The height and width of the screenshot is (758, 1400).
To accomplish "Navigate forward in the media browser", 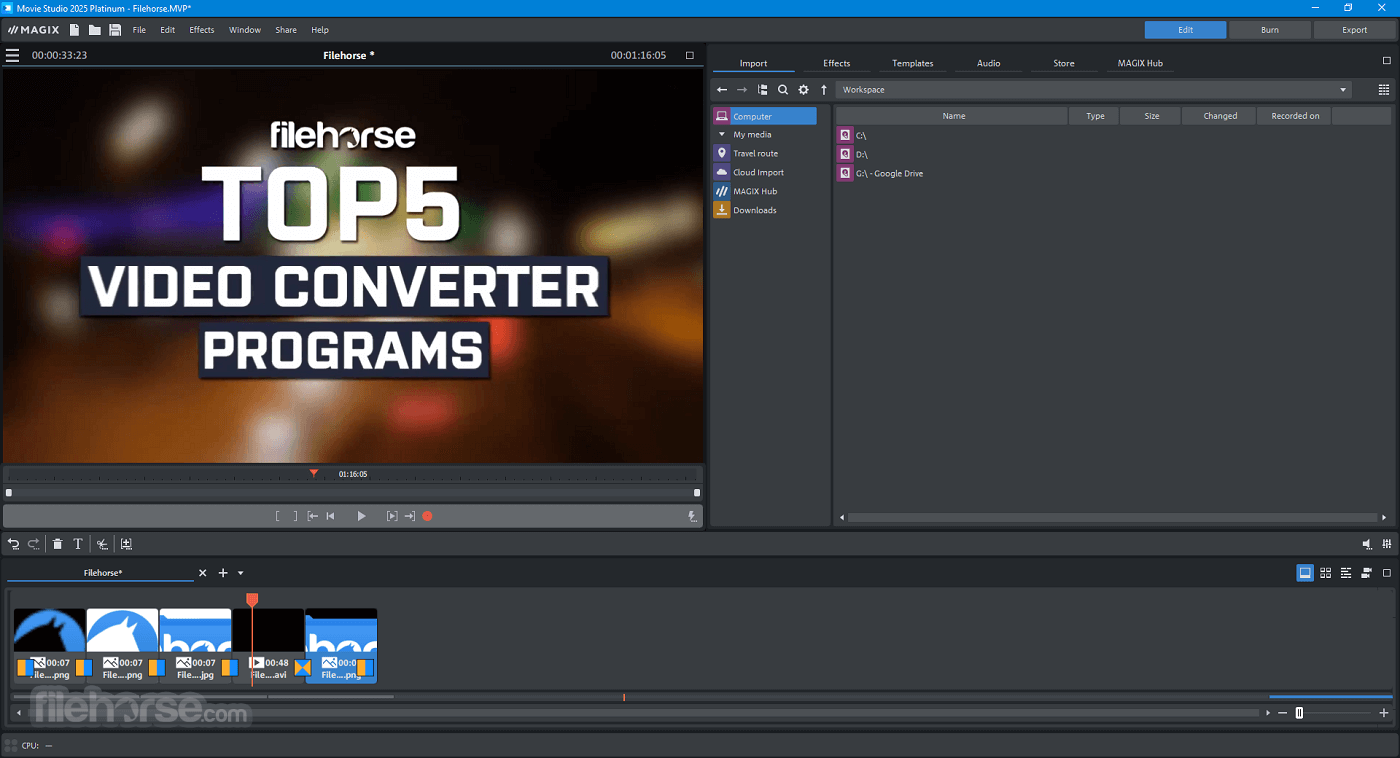I will (x=742, y=90).
